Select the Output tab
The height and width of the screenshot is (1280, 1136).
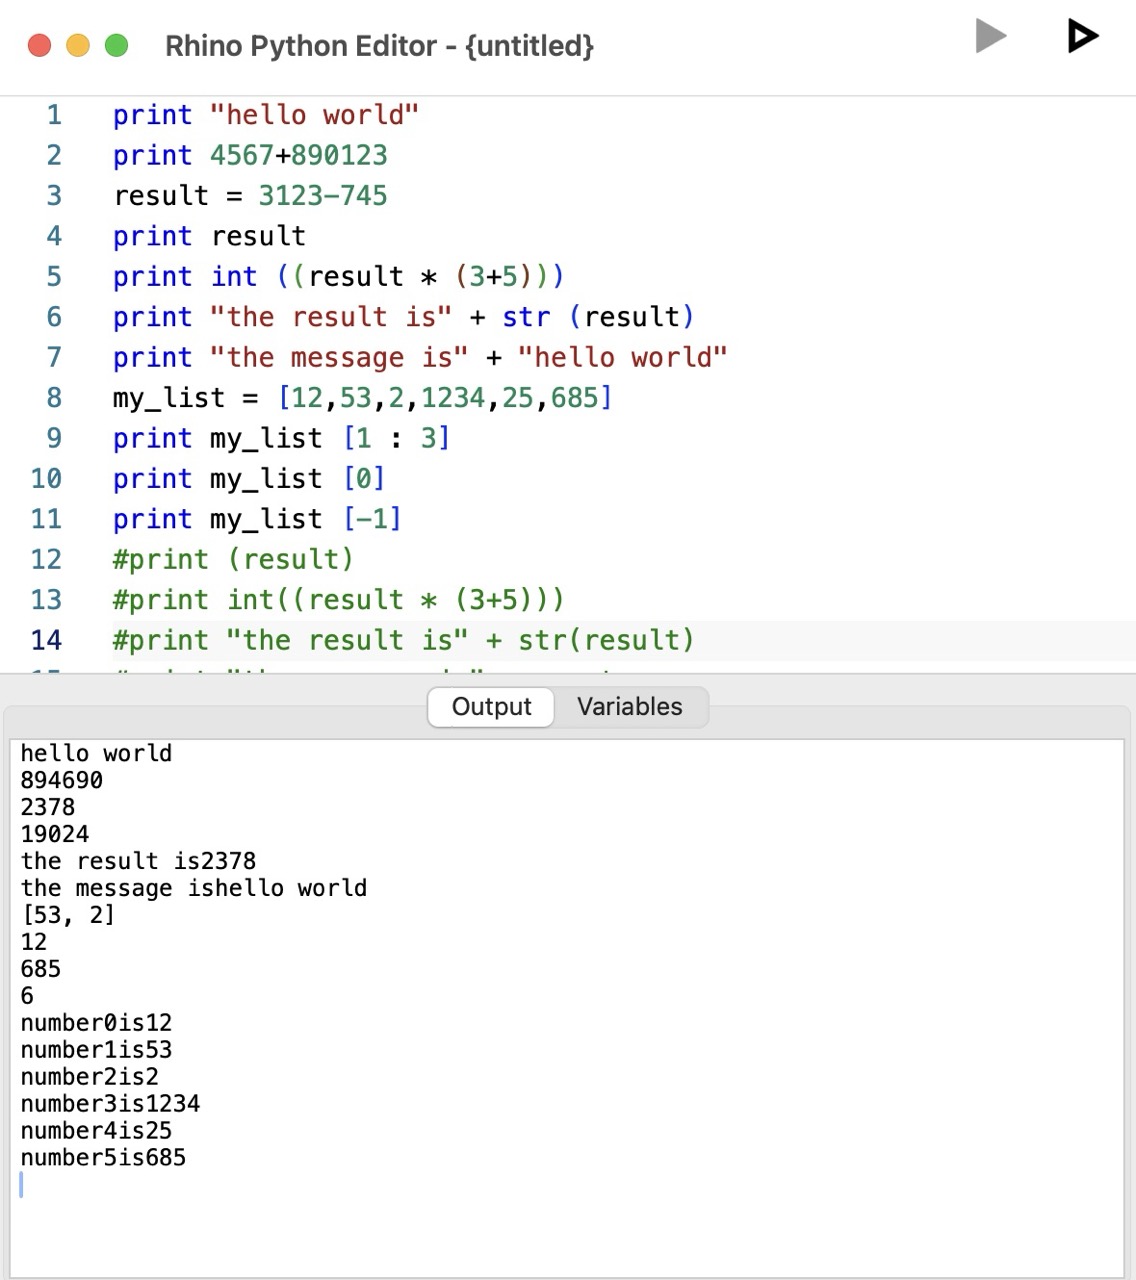coord(489,707)
